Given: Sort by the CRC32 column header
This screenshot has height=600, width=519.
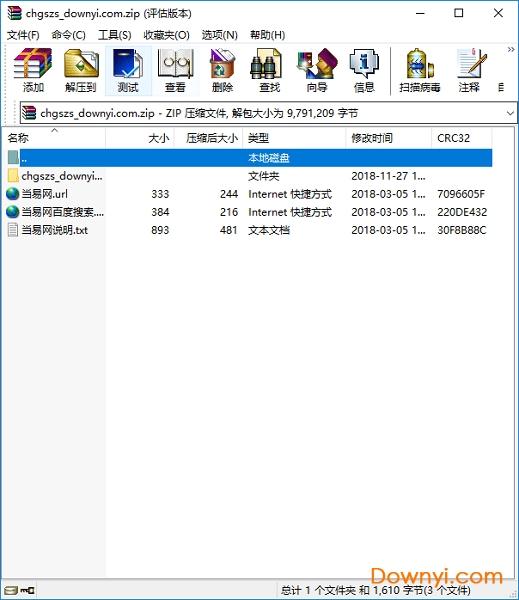Looking at the screenshot, I should pyautogui.click(x=462, y=138).
